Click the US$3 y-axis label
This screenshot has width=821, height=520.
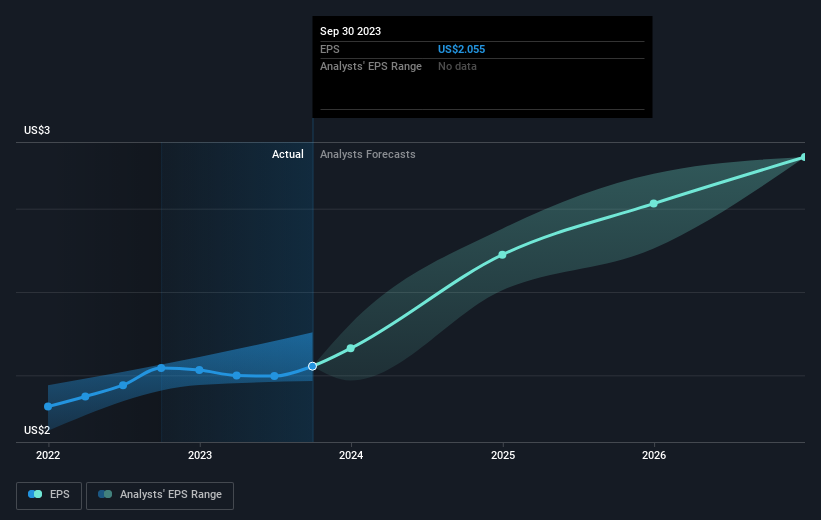[x=38, y=131]
